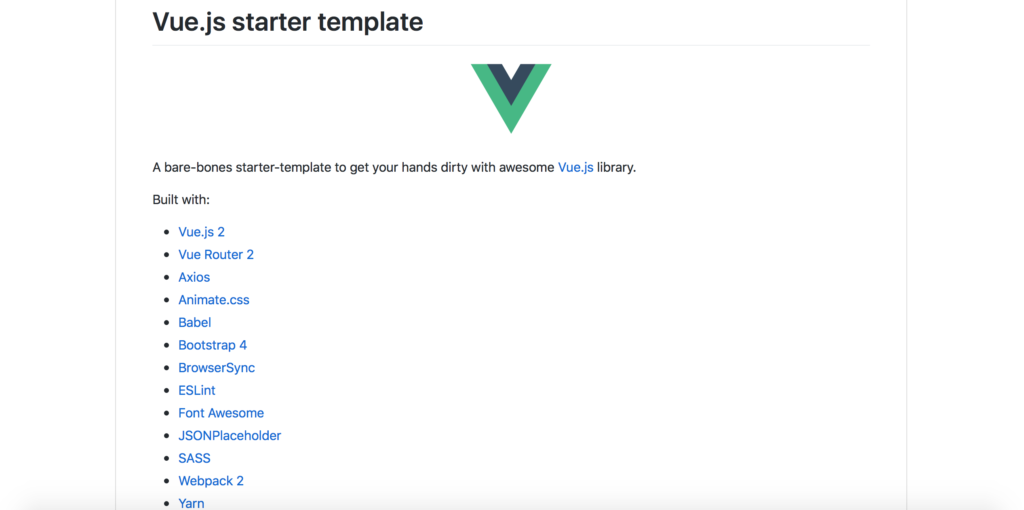Open the Bootstrap 4 link
The height and width of the screenshot is (510, 1024).
tap(213, 345)
